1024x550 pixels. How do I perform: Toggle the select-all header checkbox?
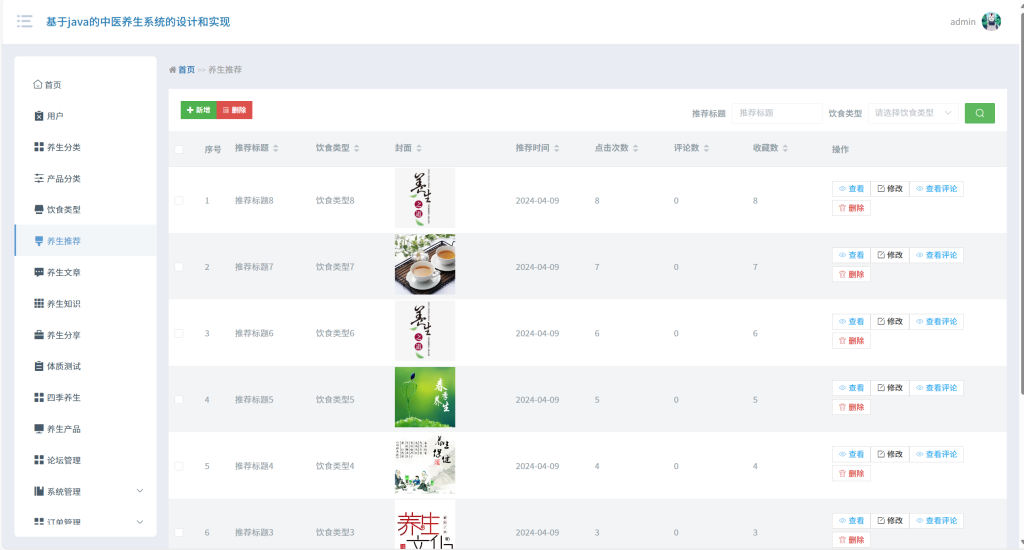click(x=179, y=150)
